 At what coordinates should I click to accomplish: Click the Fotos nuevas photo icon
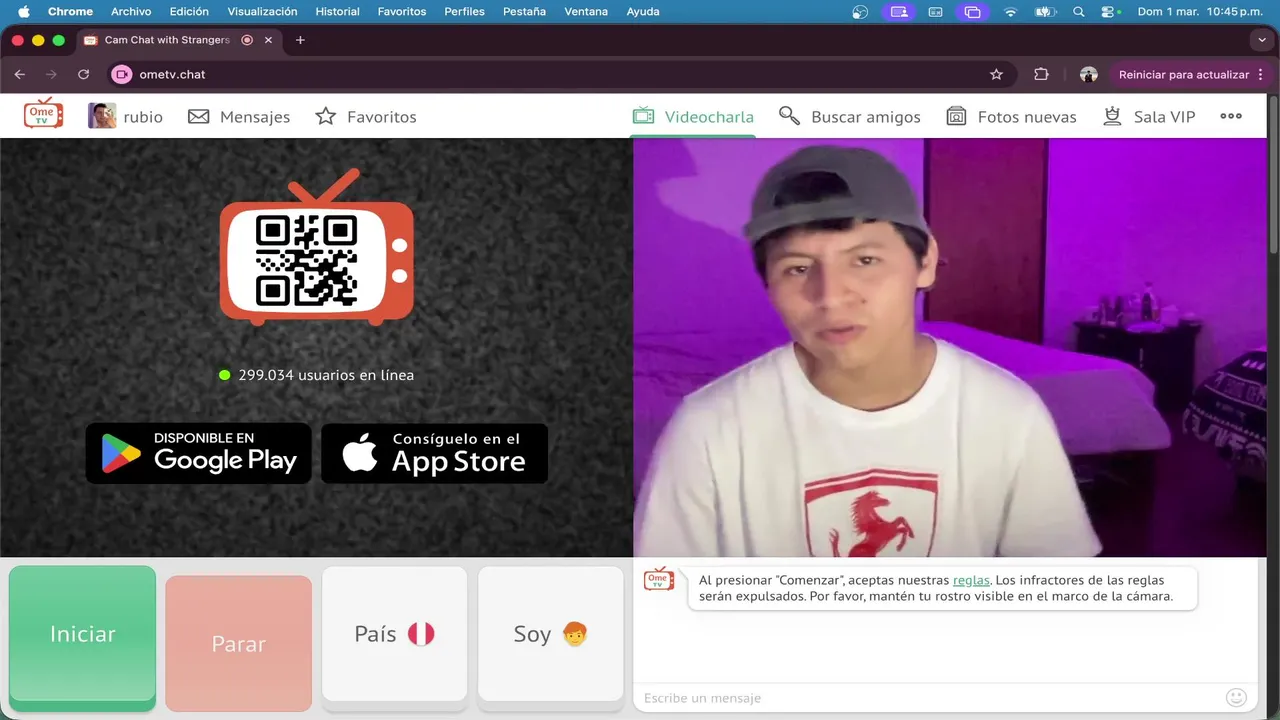[957, 117]
